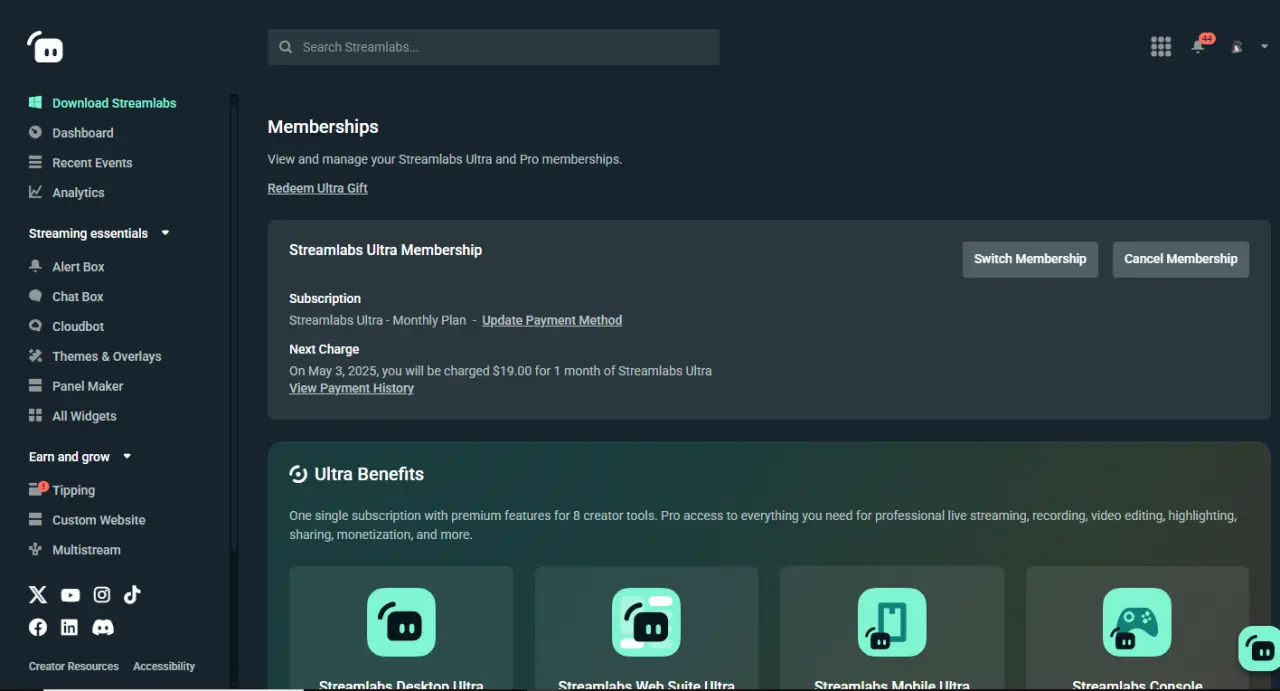1280x691 pixels.
Task: Click the Analytics chart icon
Action: click(x=35, y=192)
